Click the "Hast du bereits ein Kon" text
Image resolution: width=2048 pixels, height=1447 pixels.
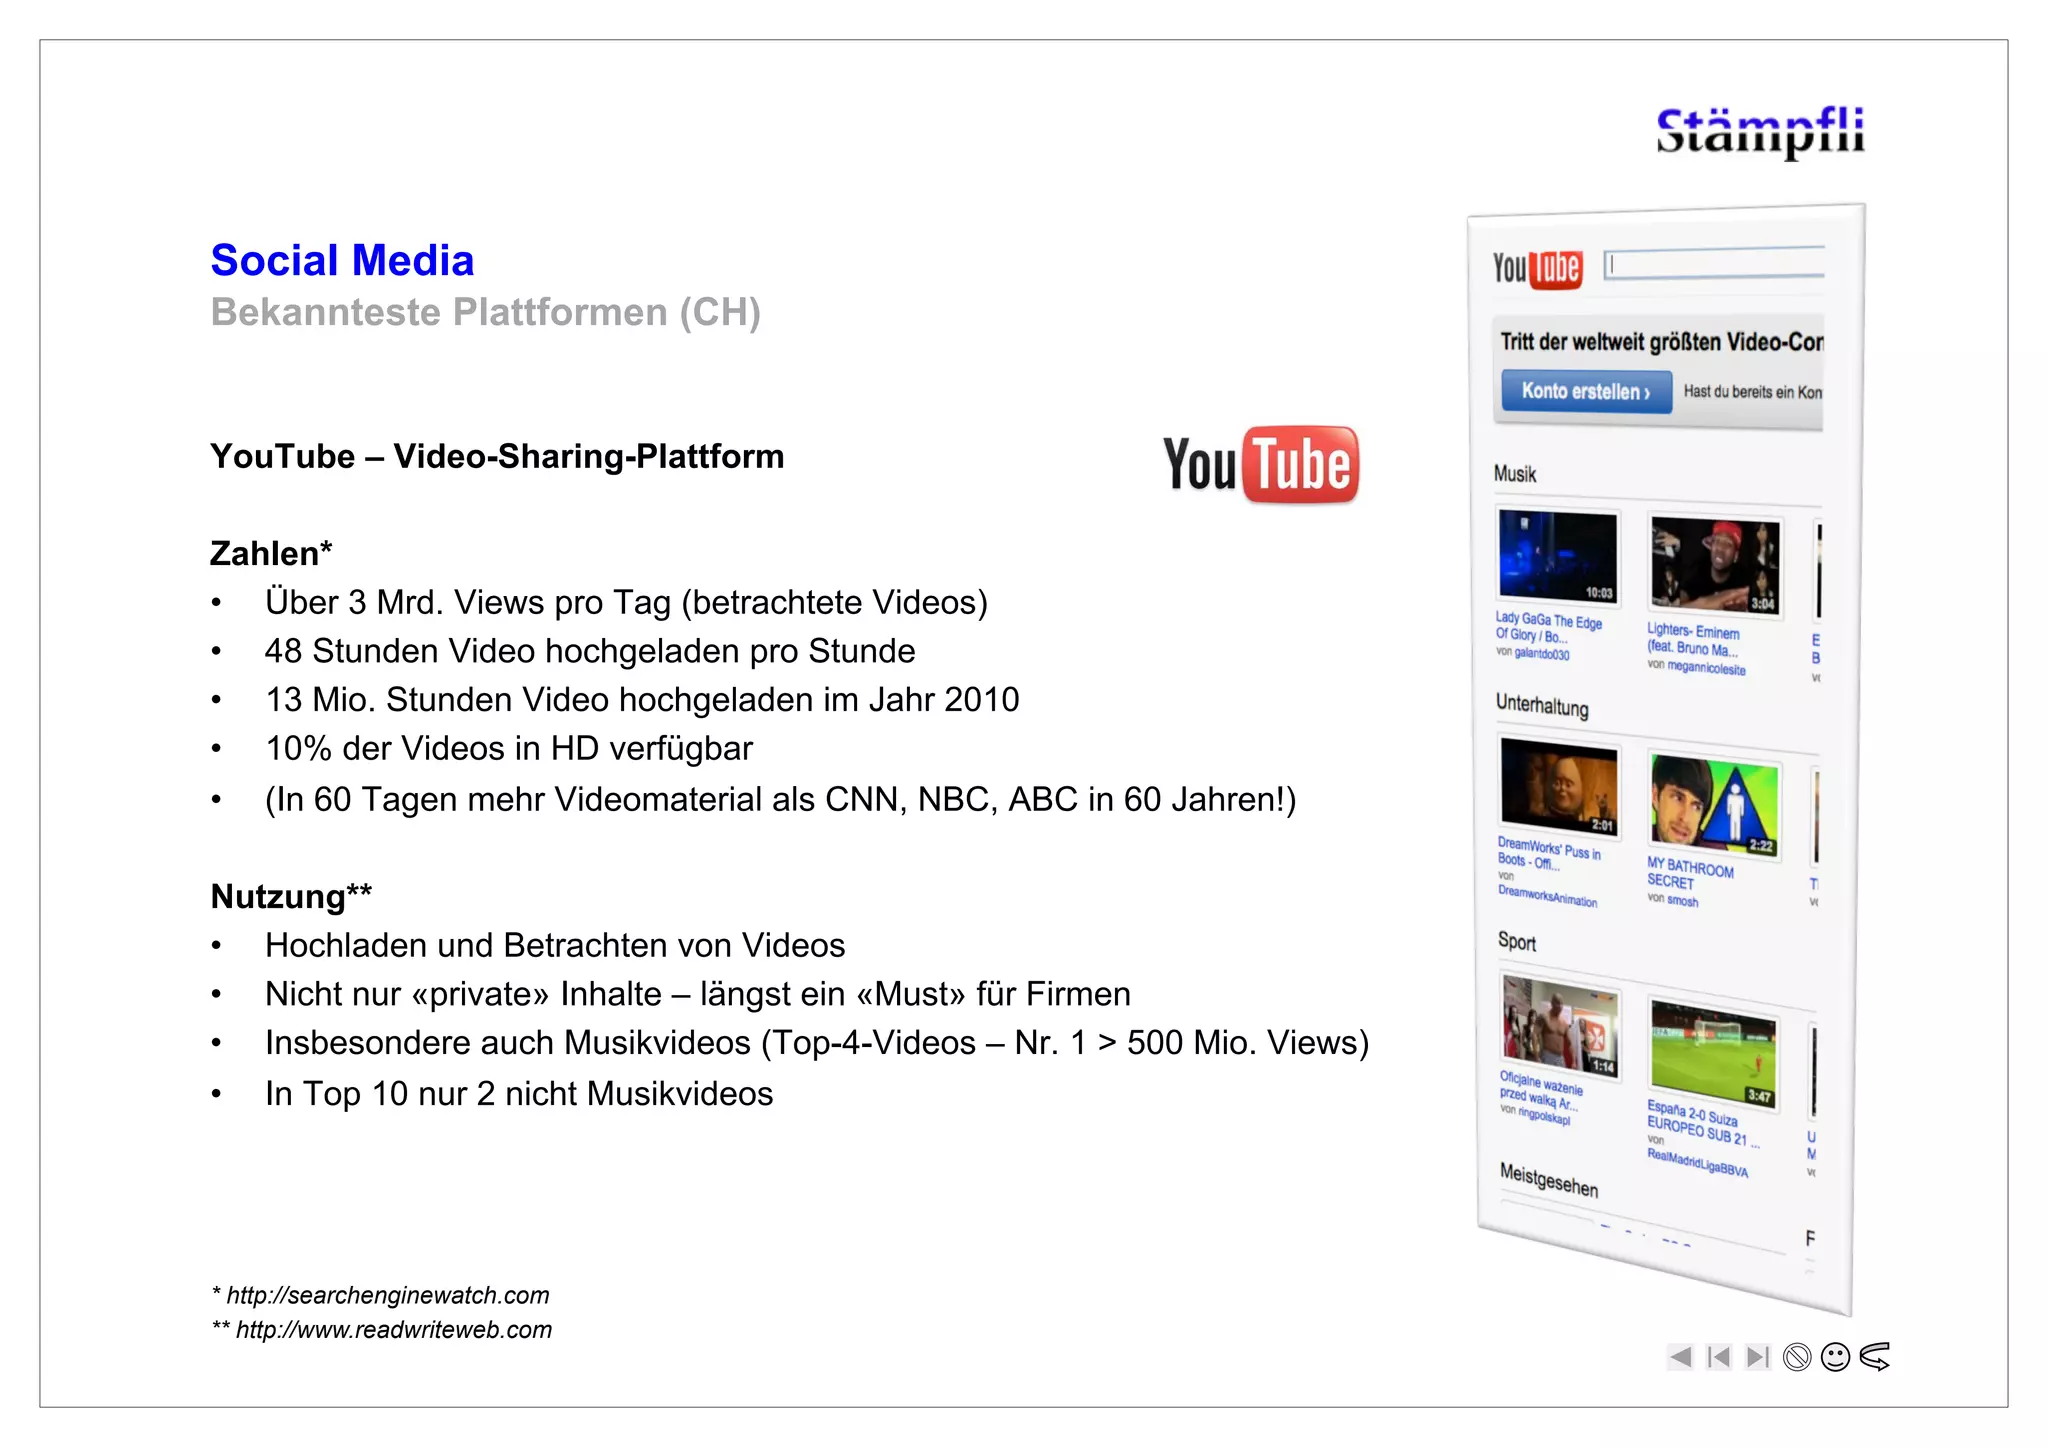[1752, 392]
